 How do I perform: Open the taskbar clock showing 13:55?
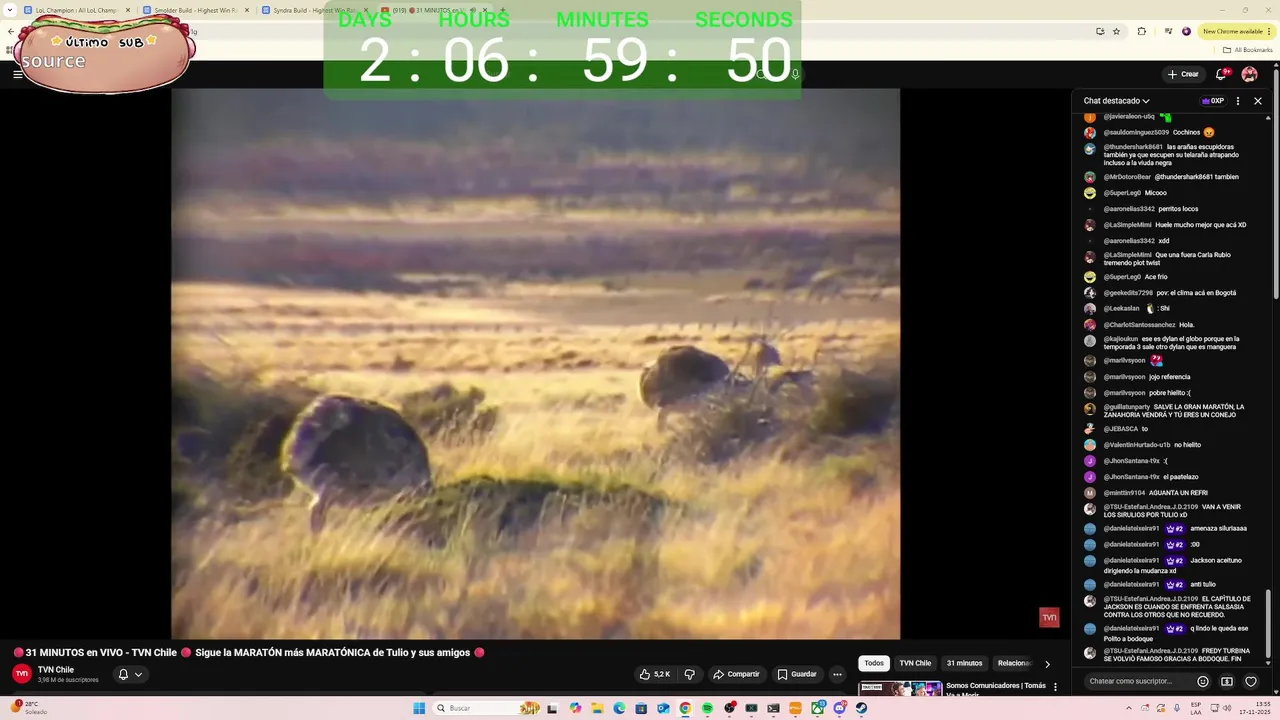[x=1255, y=708]
